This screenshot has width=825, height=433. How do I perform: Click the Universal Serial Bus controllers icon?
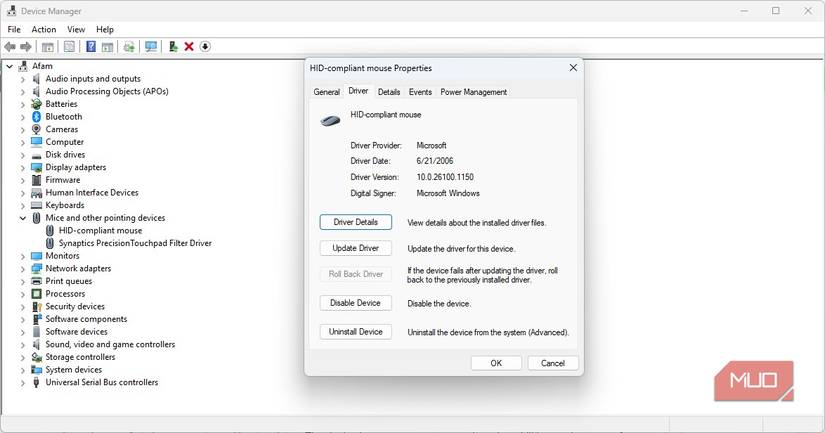(36, 382)
